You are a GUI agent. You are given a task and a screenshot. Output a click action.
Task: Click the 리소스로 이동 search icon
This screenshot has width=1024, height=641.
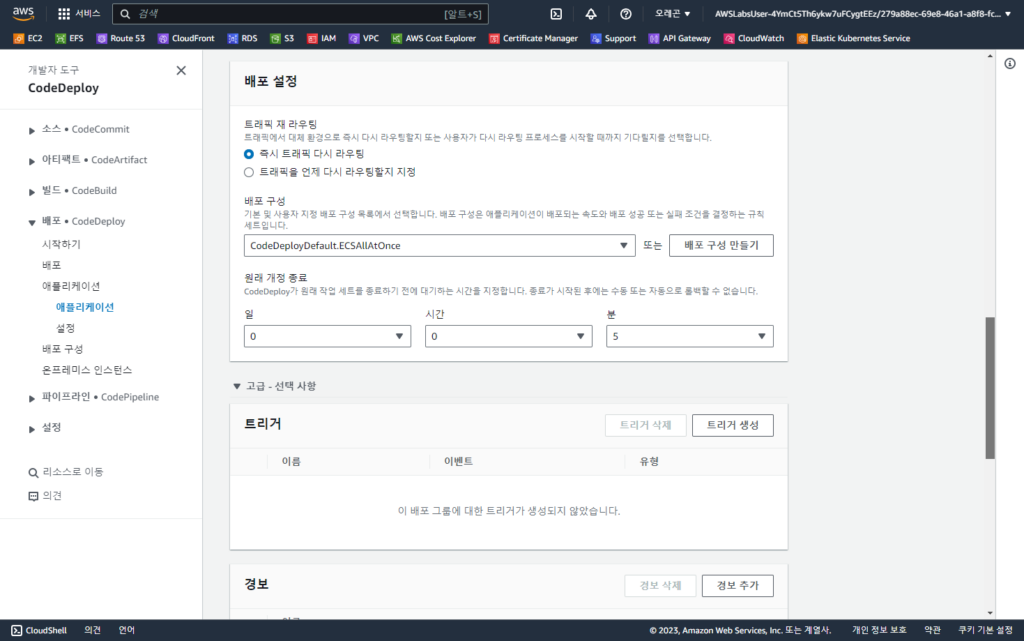click(x=33, y=473)
